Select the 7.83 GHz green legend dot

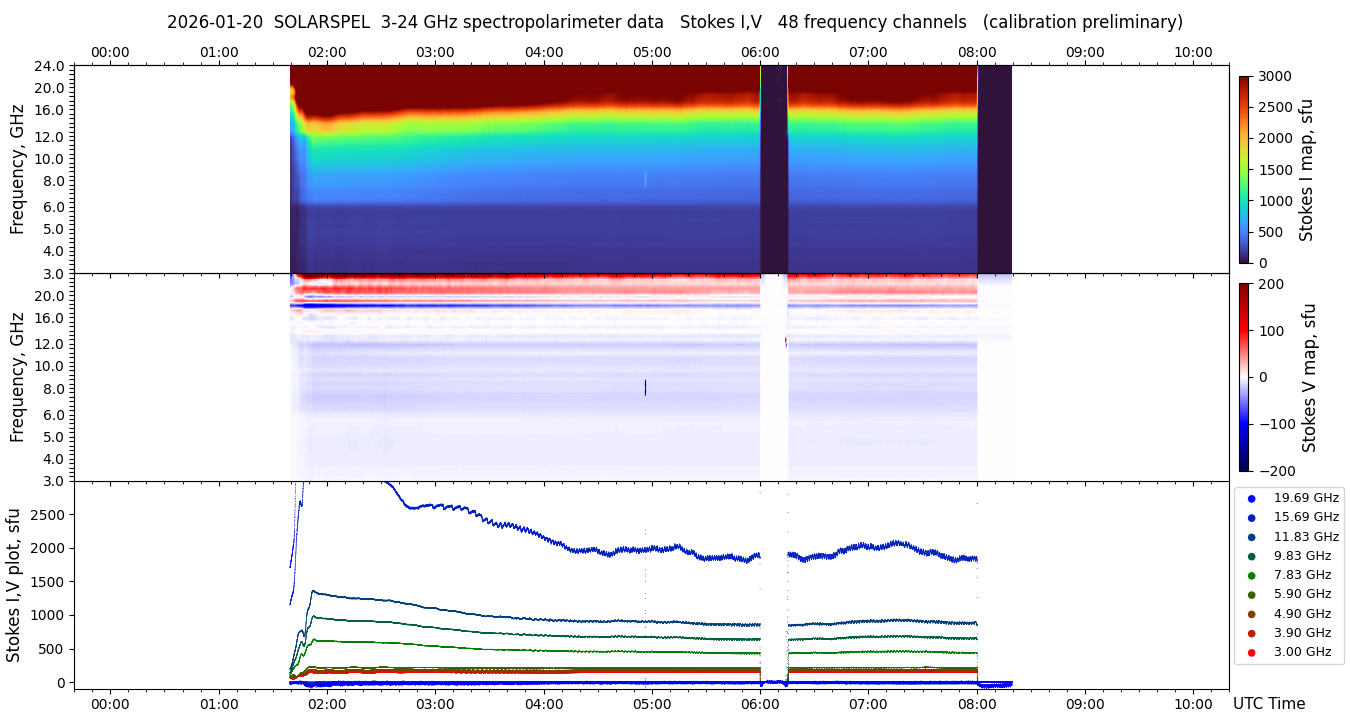click(1251, 575)
